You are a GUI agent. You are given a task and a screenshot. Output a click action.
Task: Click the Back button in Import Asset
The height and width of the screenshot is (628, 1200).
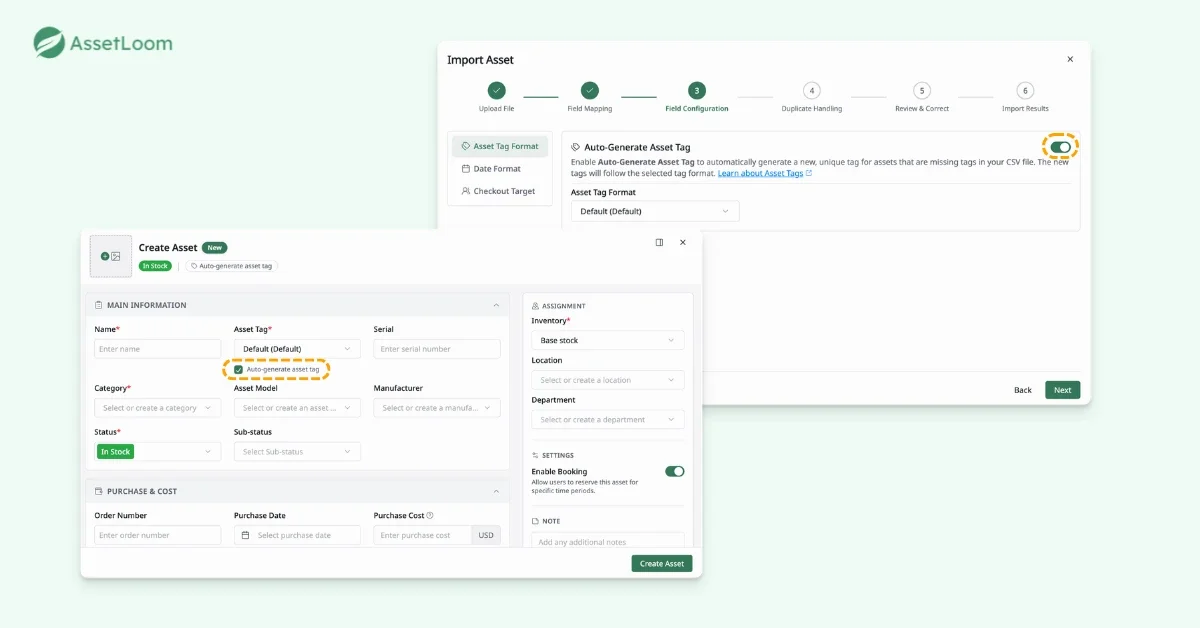[x=1023, y=390]
